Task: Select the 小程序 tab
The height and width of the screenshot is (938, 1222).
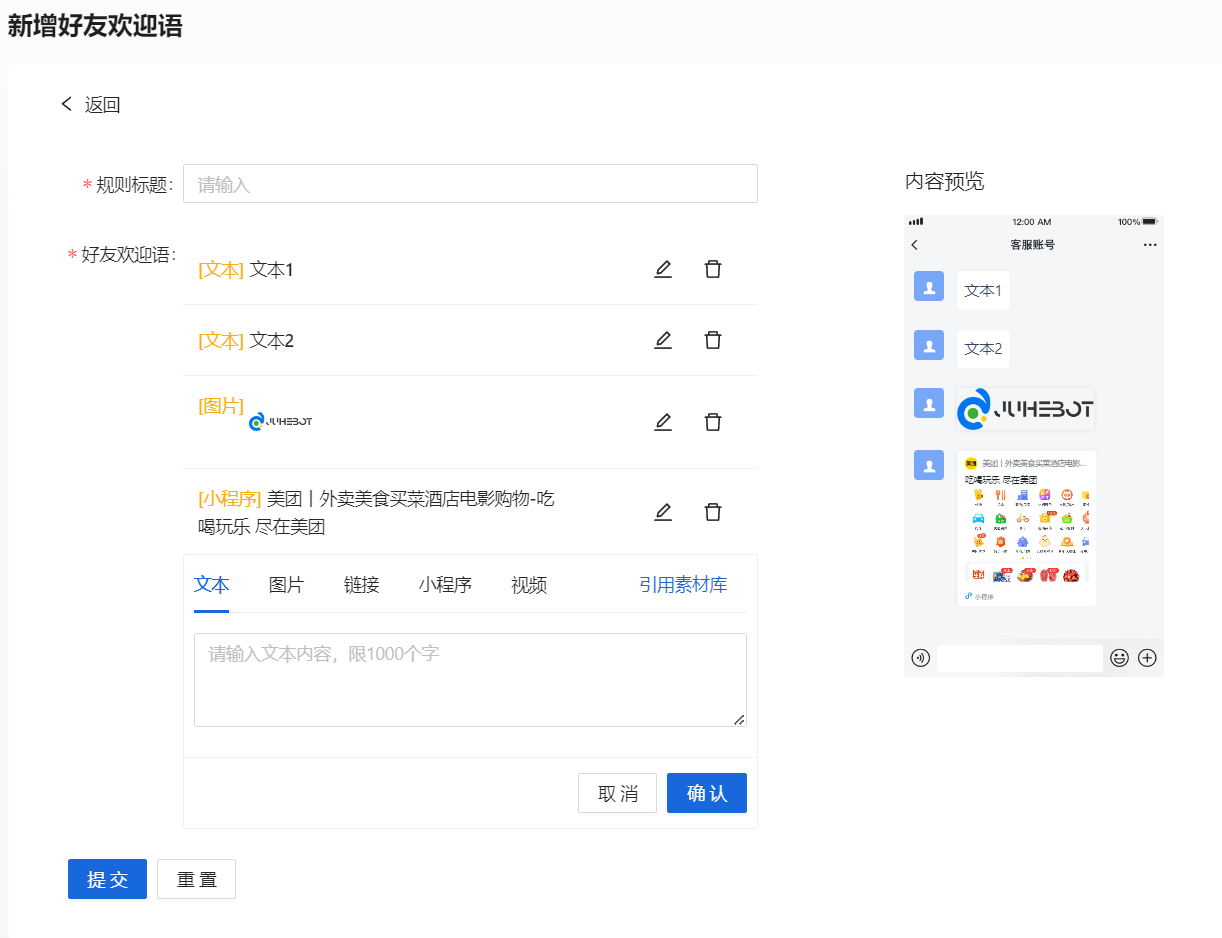Action: point(445,585)
